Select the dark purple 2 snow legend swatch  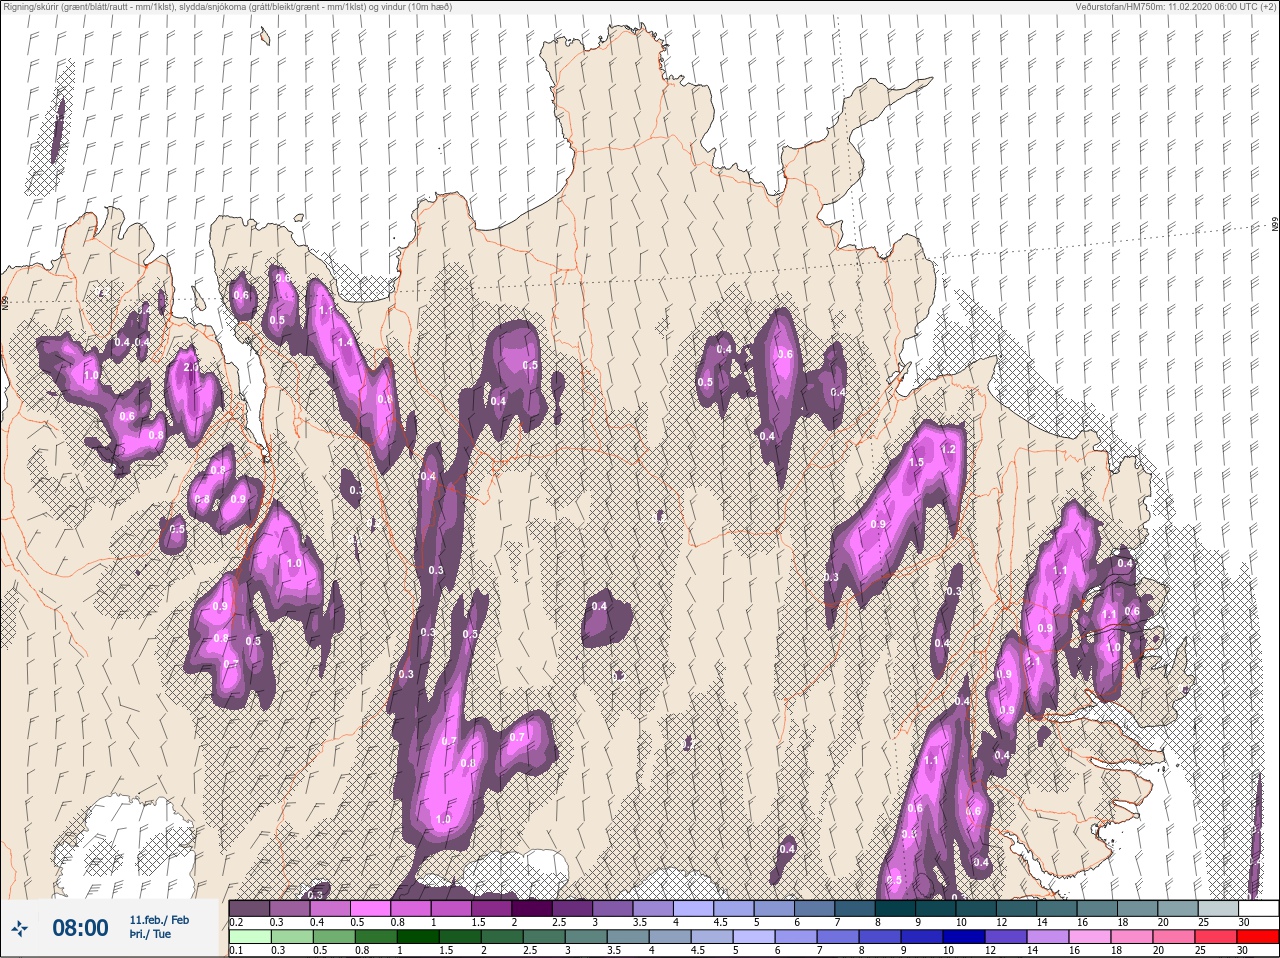[x=533, y=908]
